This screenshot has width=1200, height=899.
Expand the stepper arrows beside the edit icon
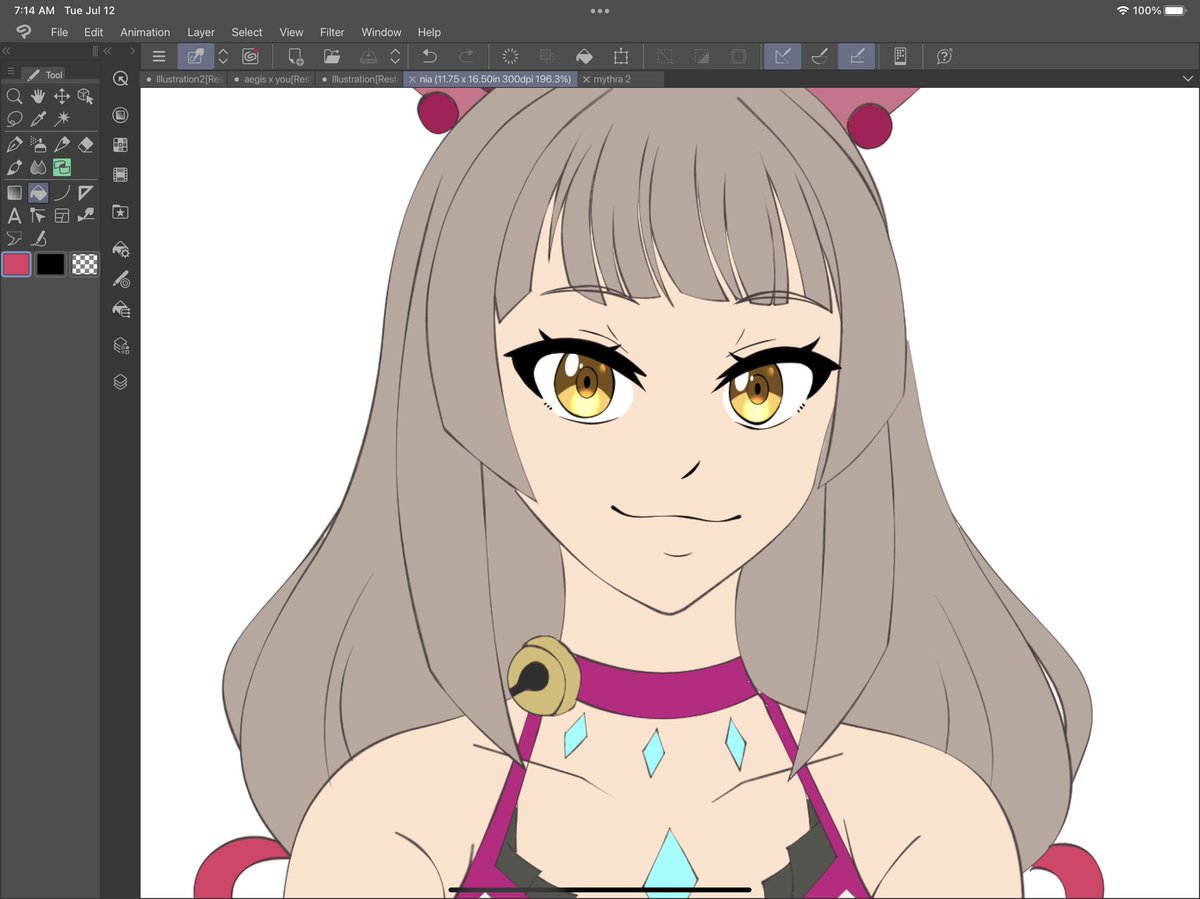pos(223,57)
